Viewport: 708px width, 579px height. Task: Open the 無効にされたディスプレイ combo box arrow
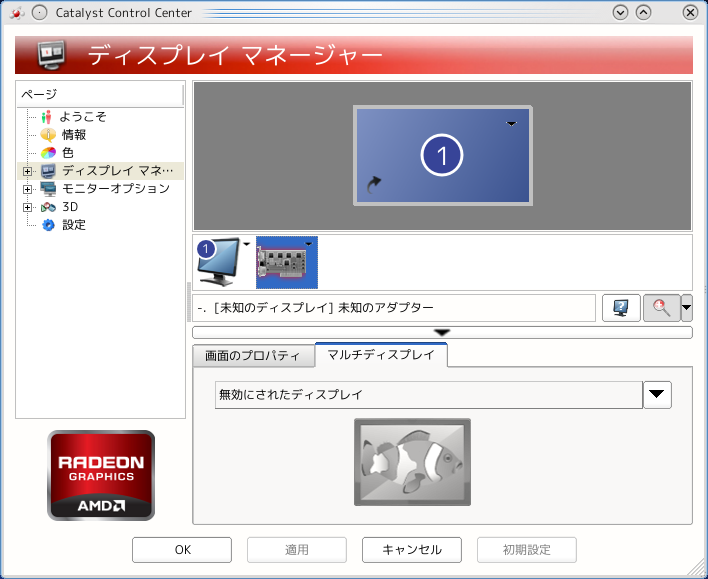pos(657,395)
